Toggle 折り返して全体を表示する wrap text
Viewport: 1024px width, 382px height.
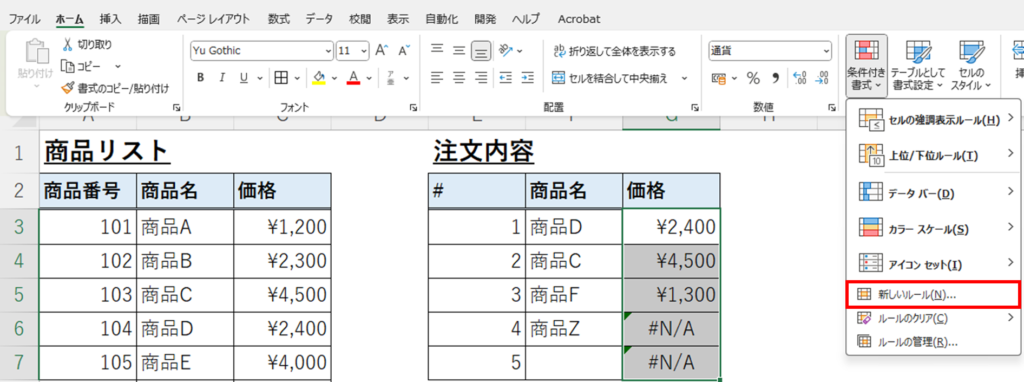click(614, 51)
